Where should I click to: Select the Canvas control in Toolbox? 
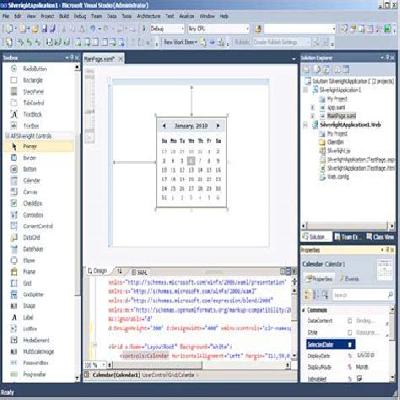tap(30, 192)
